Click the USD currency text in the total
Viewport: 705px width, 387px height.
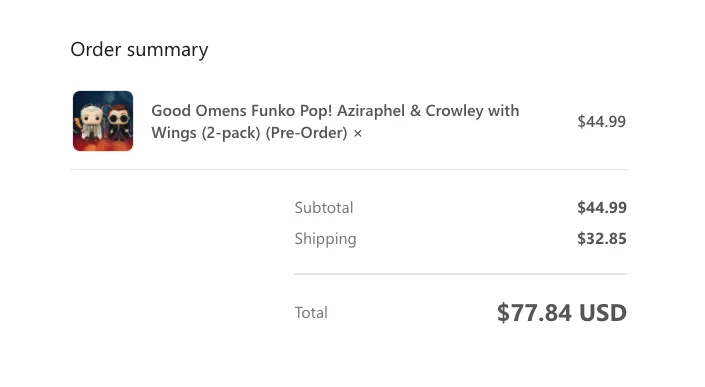click(603, 313)
